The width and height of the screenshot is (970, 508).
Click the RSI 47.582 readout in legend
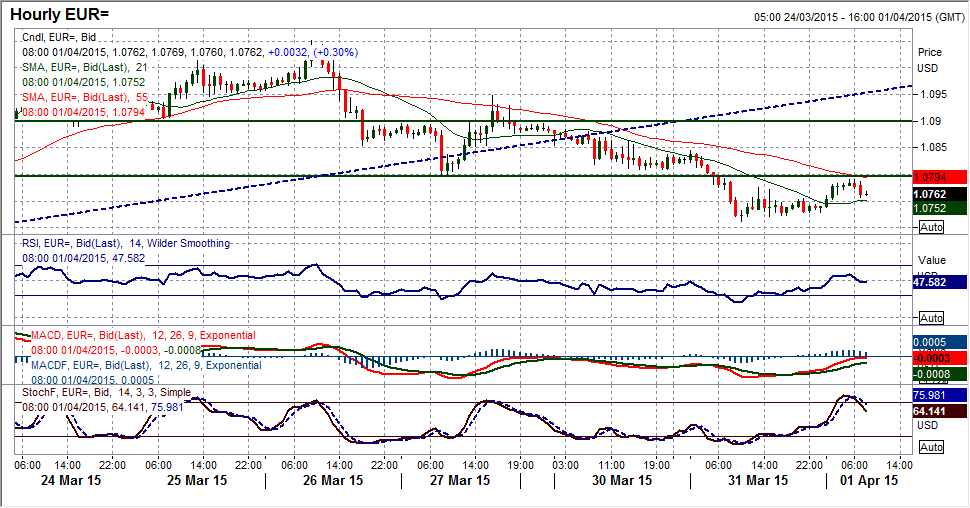coord(84,259)
